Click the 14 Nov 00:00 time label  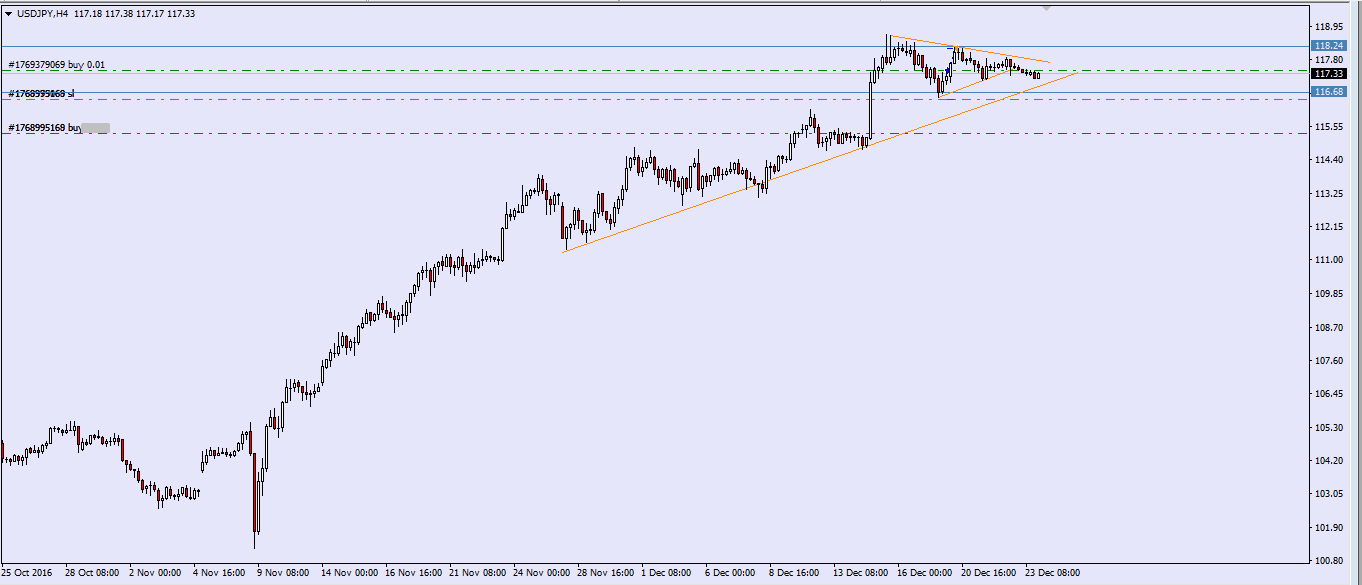click(349, 574)
